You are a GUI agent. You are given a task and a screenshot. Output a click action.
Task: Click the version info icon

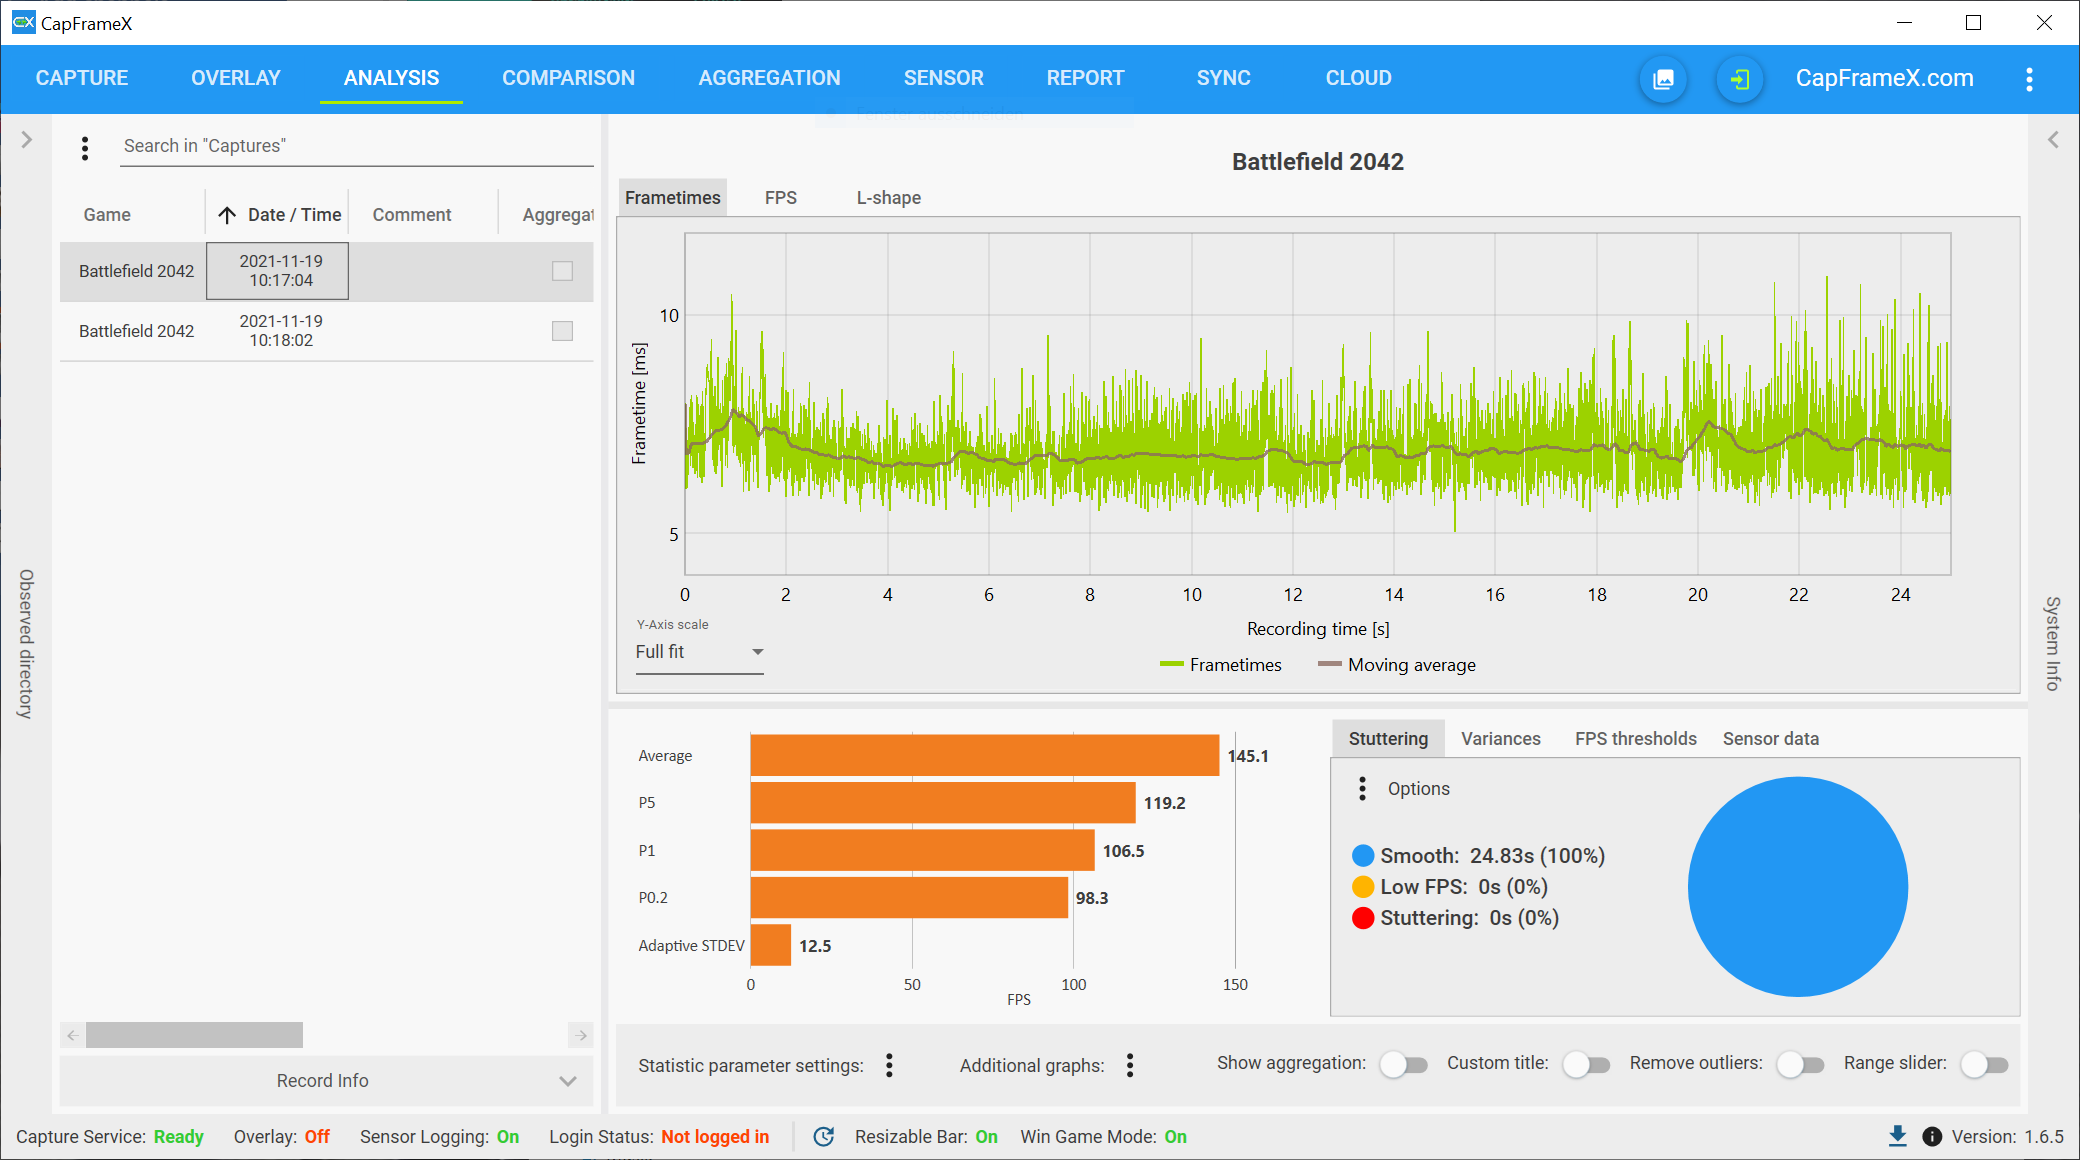[1932, 1136]
